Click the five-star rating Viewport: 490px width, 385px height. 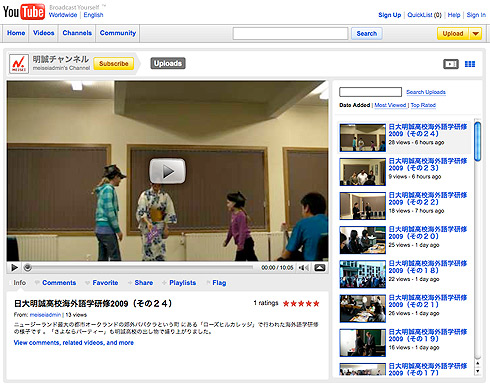(301, 303)
